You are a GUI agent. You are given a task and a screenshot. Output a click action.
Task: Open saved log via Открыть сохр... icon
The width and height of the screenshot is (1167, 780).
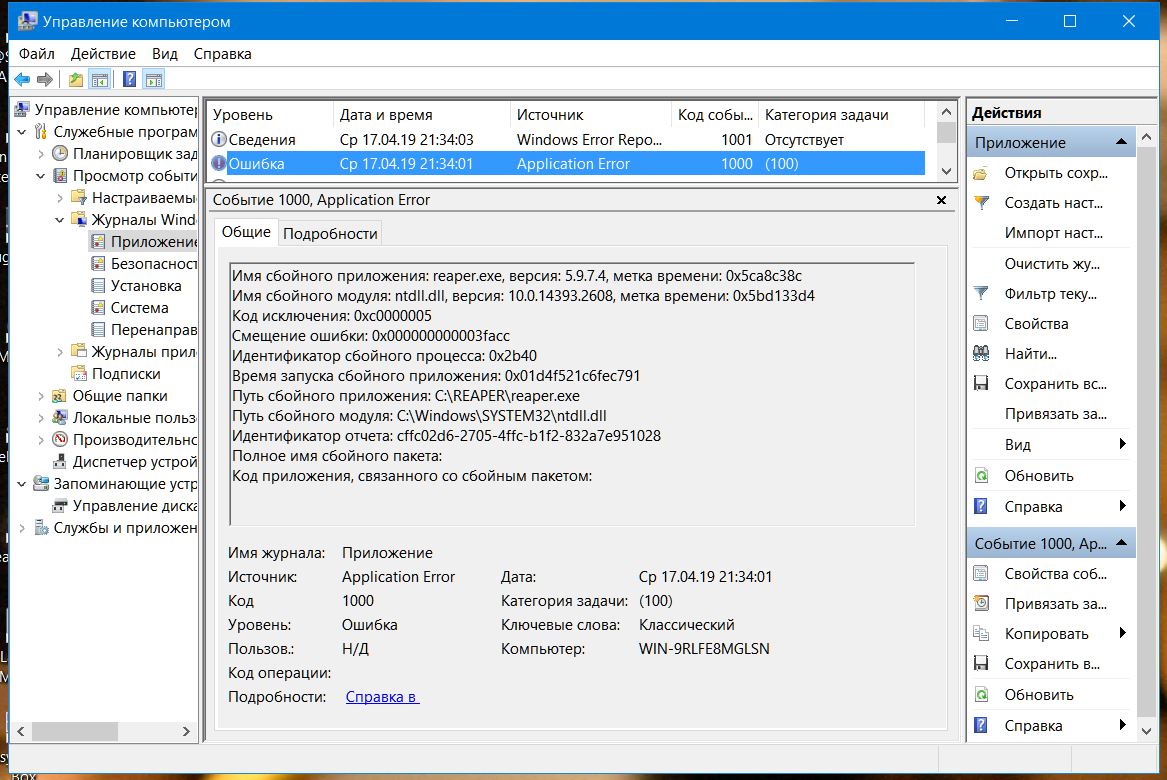pos(981,173)
